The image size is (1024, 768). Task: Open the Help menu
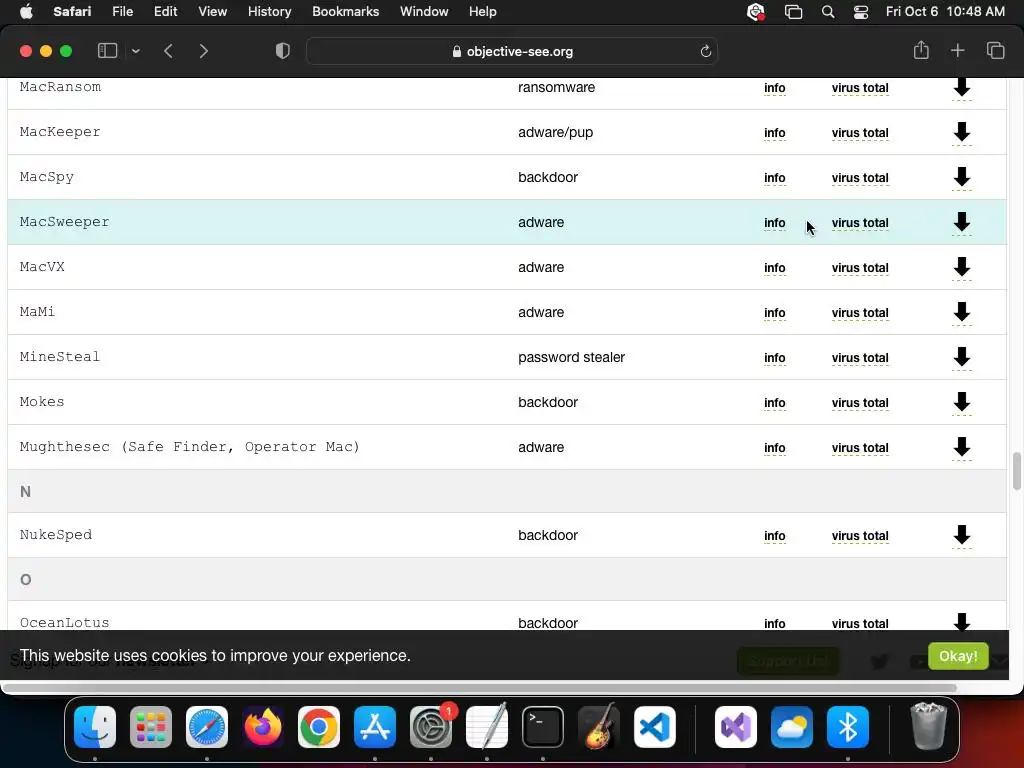[x=483, y=12]
